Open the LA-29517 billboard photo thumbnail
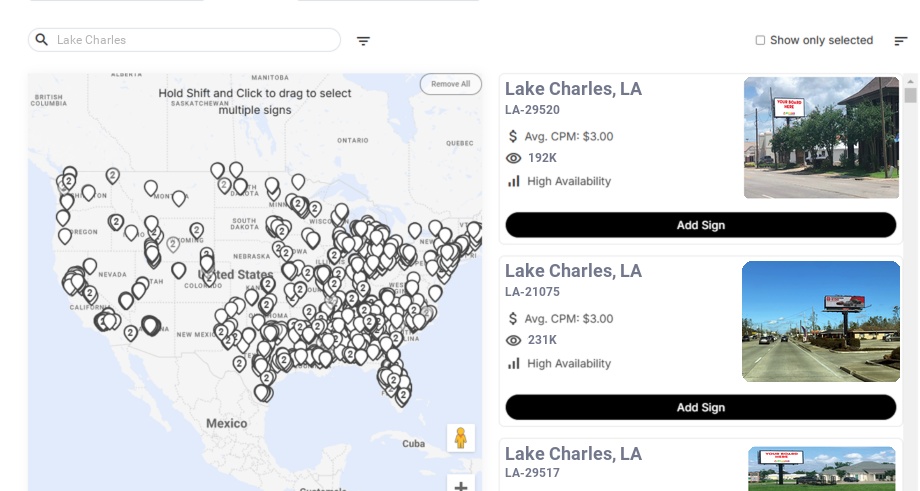The image size is (920, 491). [821, 469]
